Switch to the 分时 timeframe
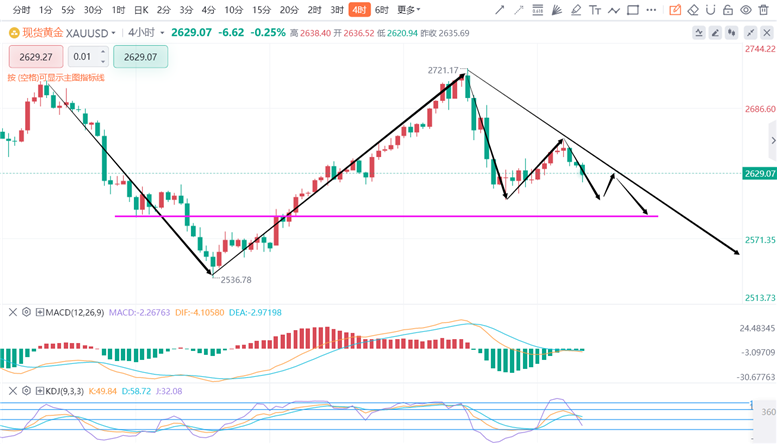The width and height of the screenshot is (777, 444). [21, 10]
